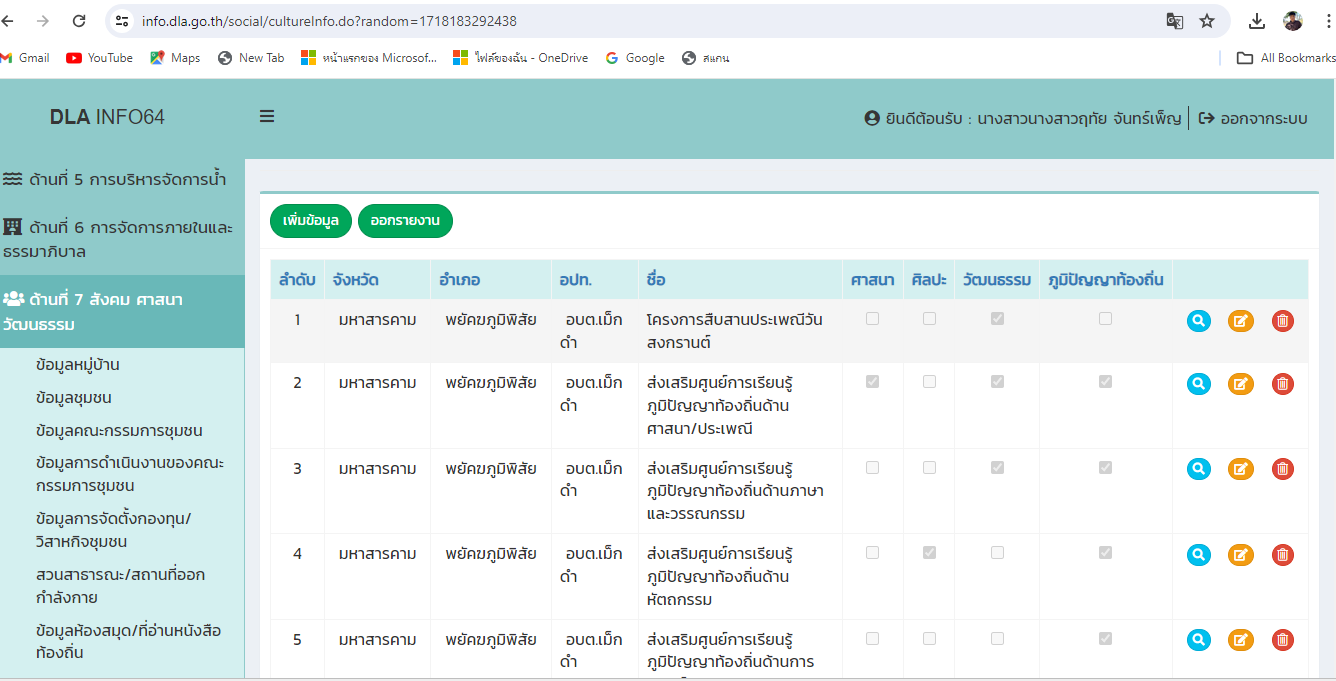This screenshot has height=681, width=1336.
Task: Click the DLA INFO64 logo link
Action: pos(107,117)
